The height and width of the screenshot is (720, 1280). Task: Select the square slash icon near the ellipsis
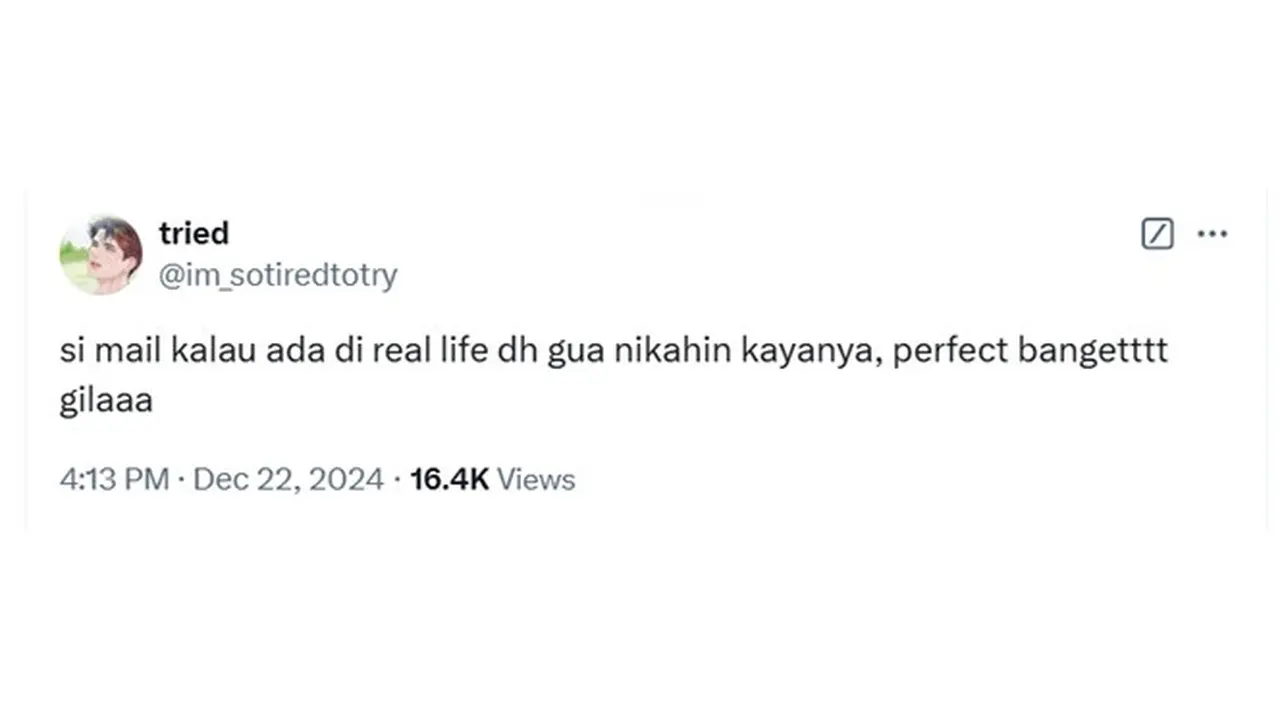[1157, 233]
